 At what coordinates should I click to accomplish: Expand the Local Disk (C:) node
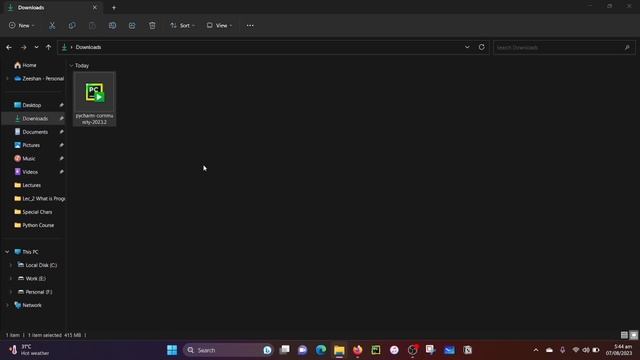click(x=11, y=265)
